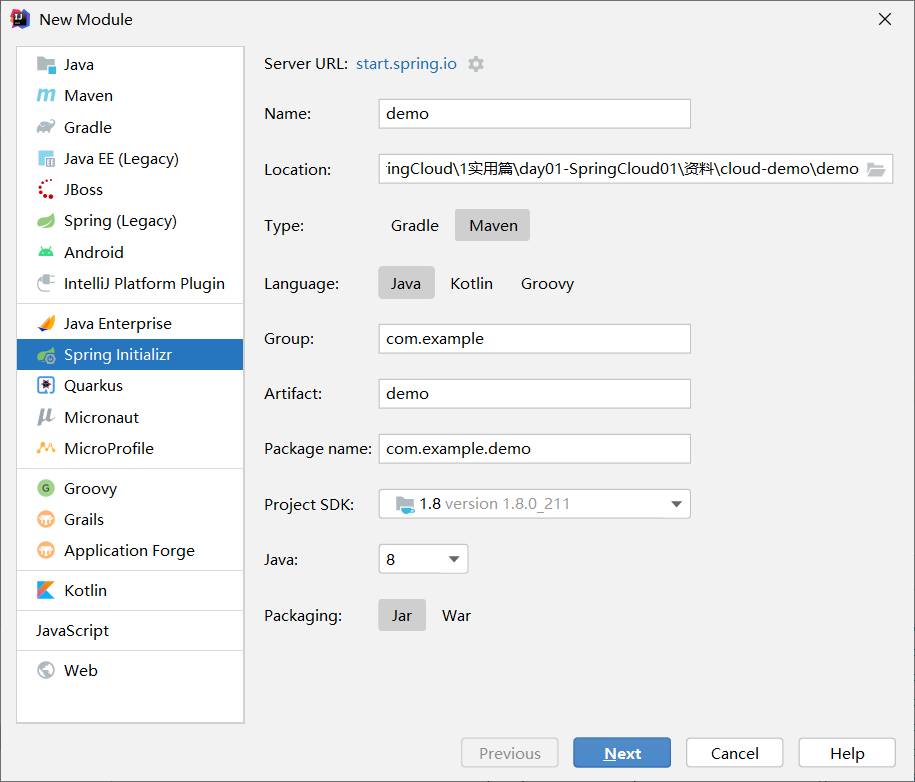Click the Help button

tap(847, 753)
